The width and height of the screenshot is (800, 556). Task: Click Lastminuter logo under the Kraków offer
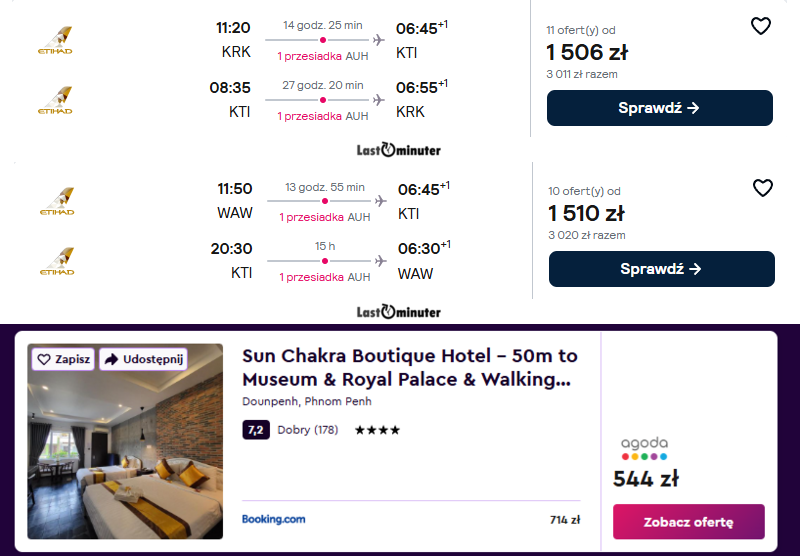(x=398, y=150)
